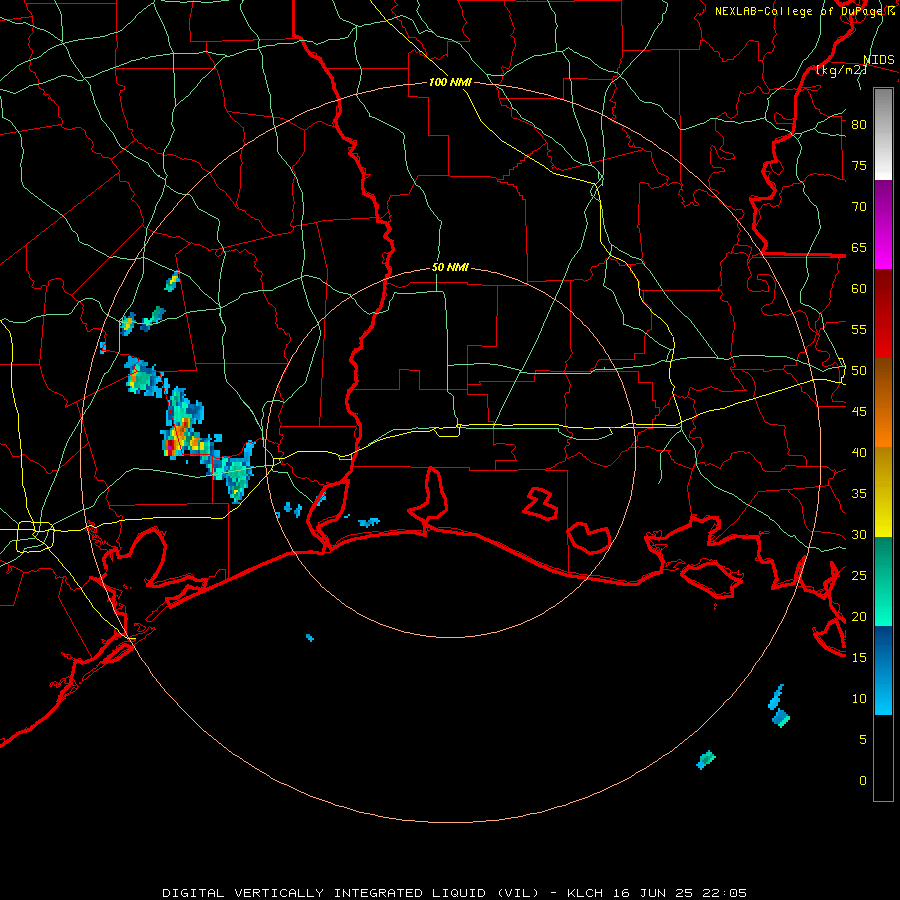Click the 15 scale value
900x900 pixels.
coord(859,657)
